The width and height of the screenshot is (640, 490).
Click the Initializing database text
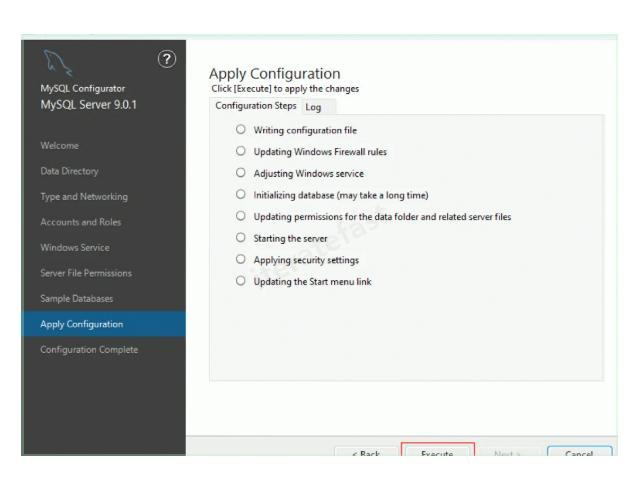341,195
